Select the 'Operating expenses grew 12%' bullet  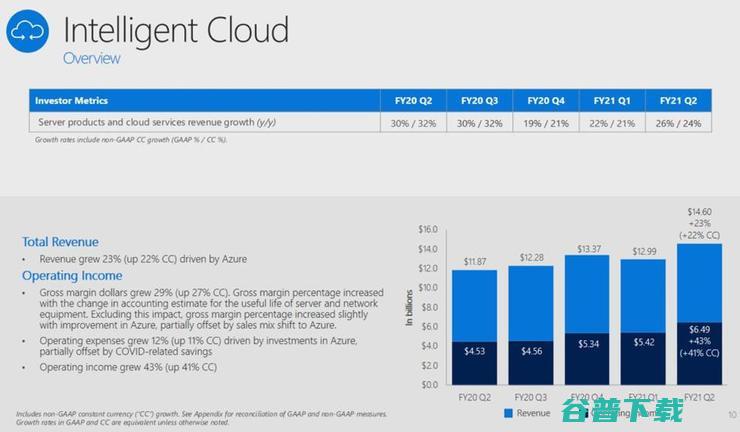pyautogui.click(x=199, y=346)
